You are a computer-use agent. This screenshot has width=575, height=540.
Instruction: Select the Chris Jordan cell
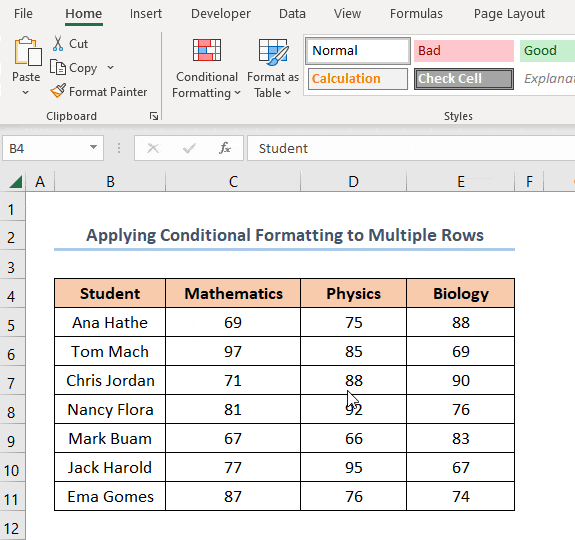(110, 380)
